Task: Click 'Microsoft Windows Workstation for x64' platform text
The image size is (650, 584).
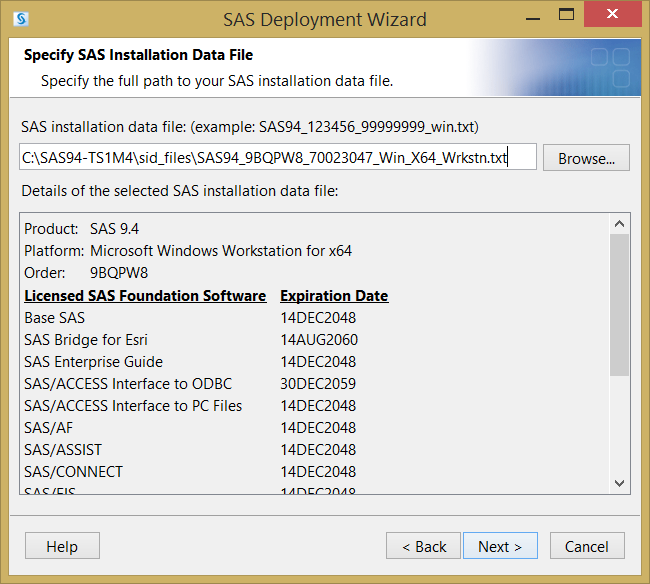Action: pos(221,251)
